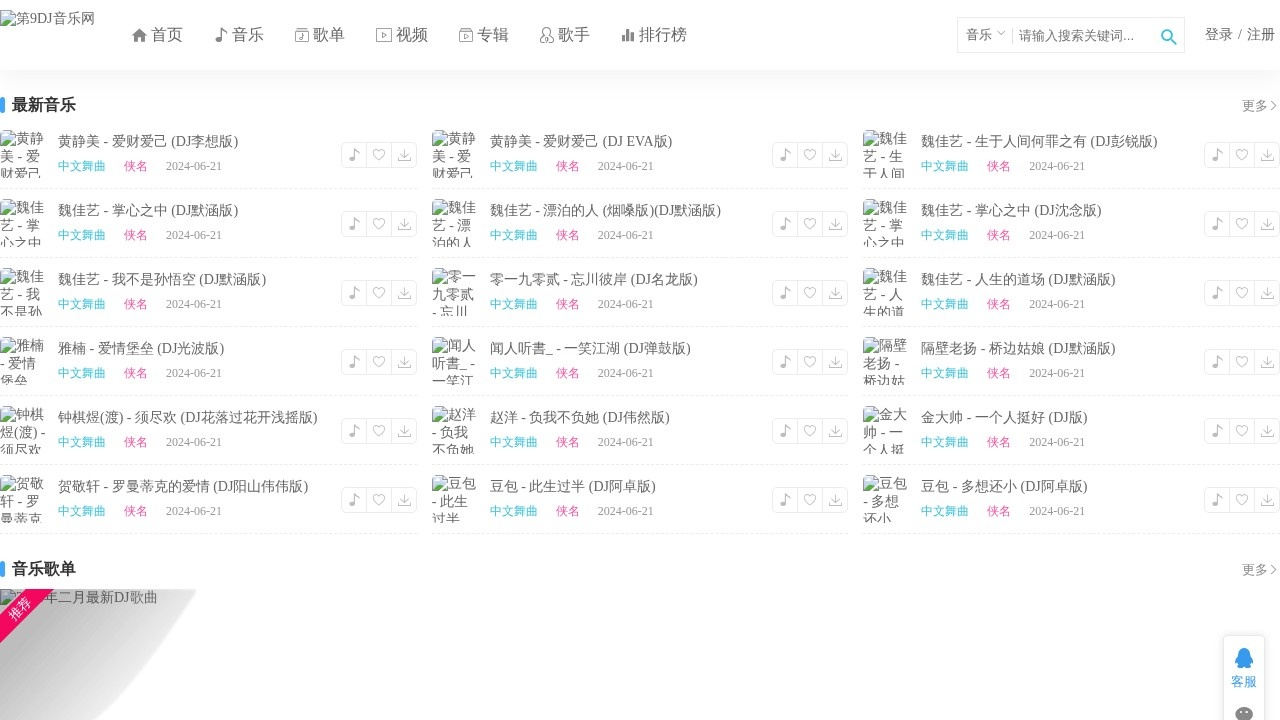Screen dimensions: 1280x720
Task: Like 零一九零贰 - 忘川彼岸 (DJ名龙版) with heart
Action: pos(810,293)
